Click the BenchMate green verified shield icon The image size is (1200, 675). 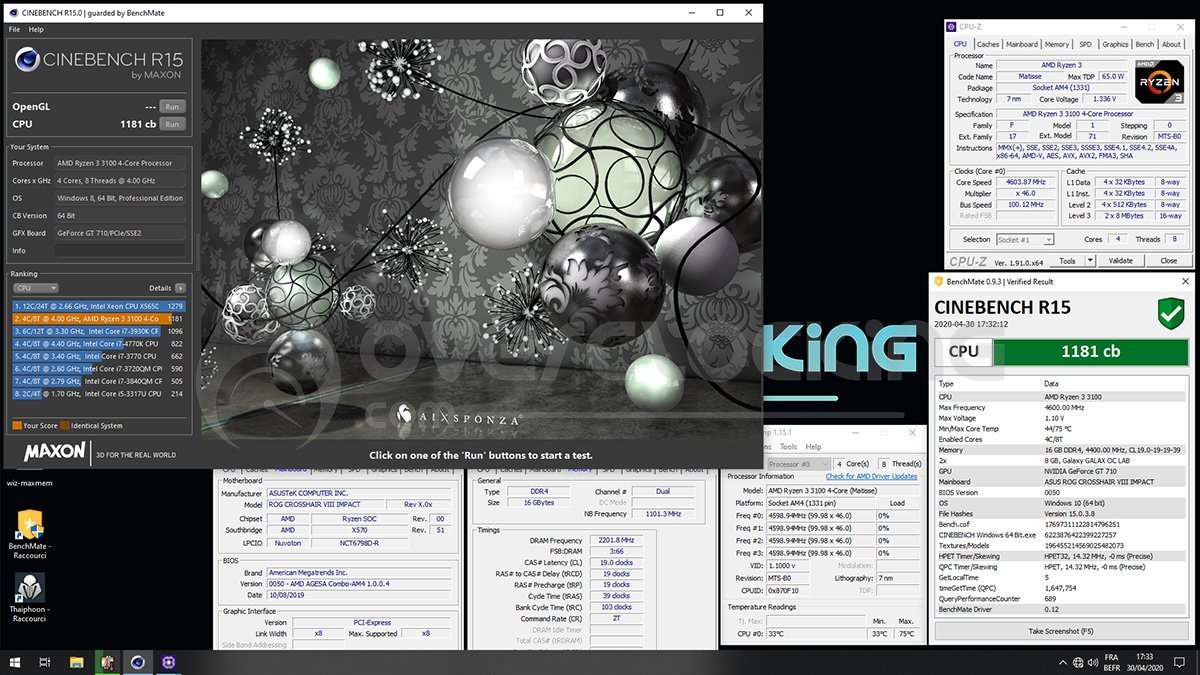pyautogui.click(x=1171, y=314)
